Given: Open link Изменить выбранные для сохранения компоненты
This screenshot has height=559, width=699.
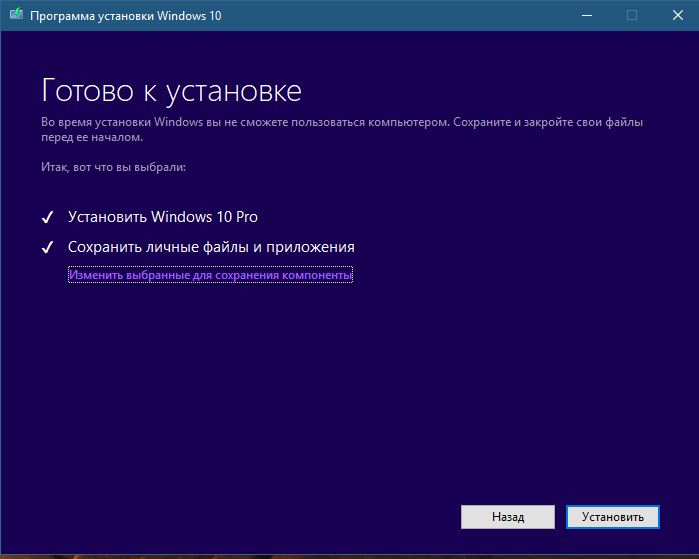Looking at the screenshot, I should (x=210, y=275).
